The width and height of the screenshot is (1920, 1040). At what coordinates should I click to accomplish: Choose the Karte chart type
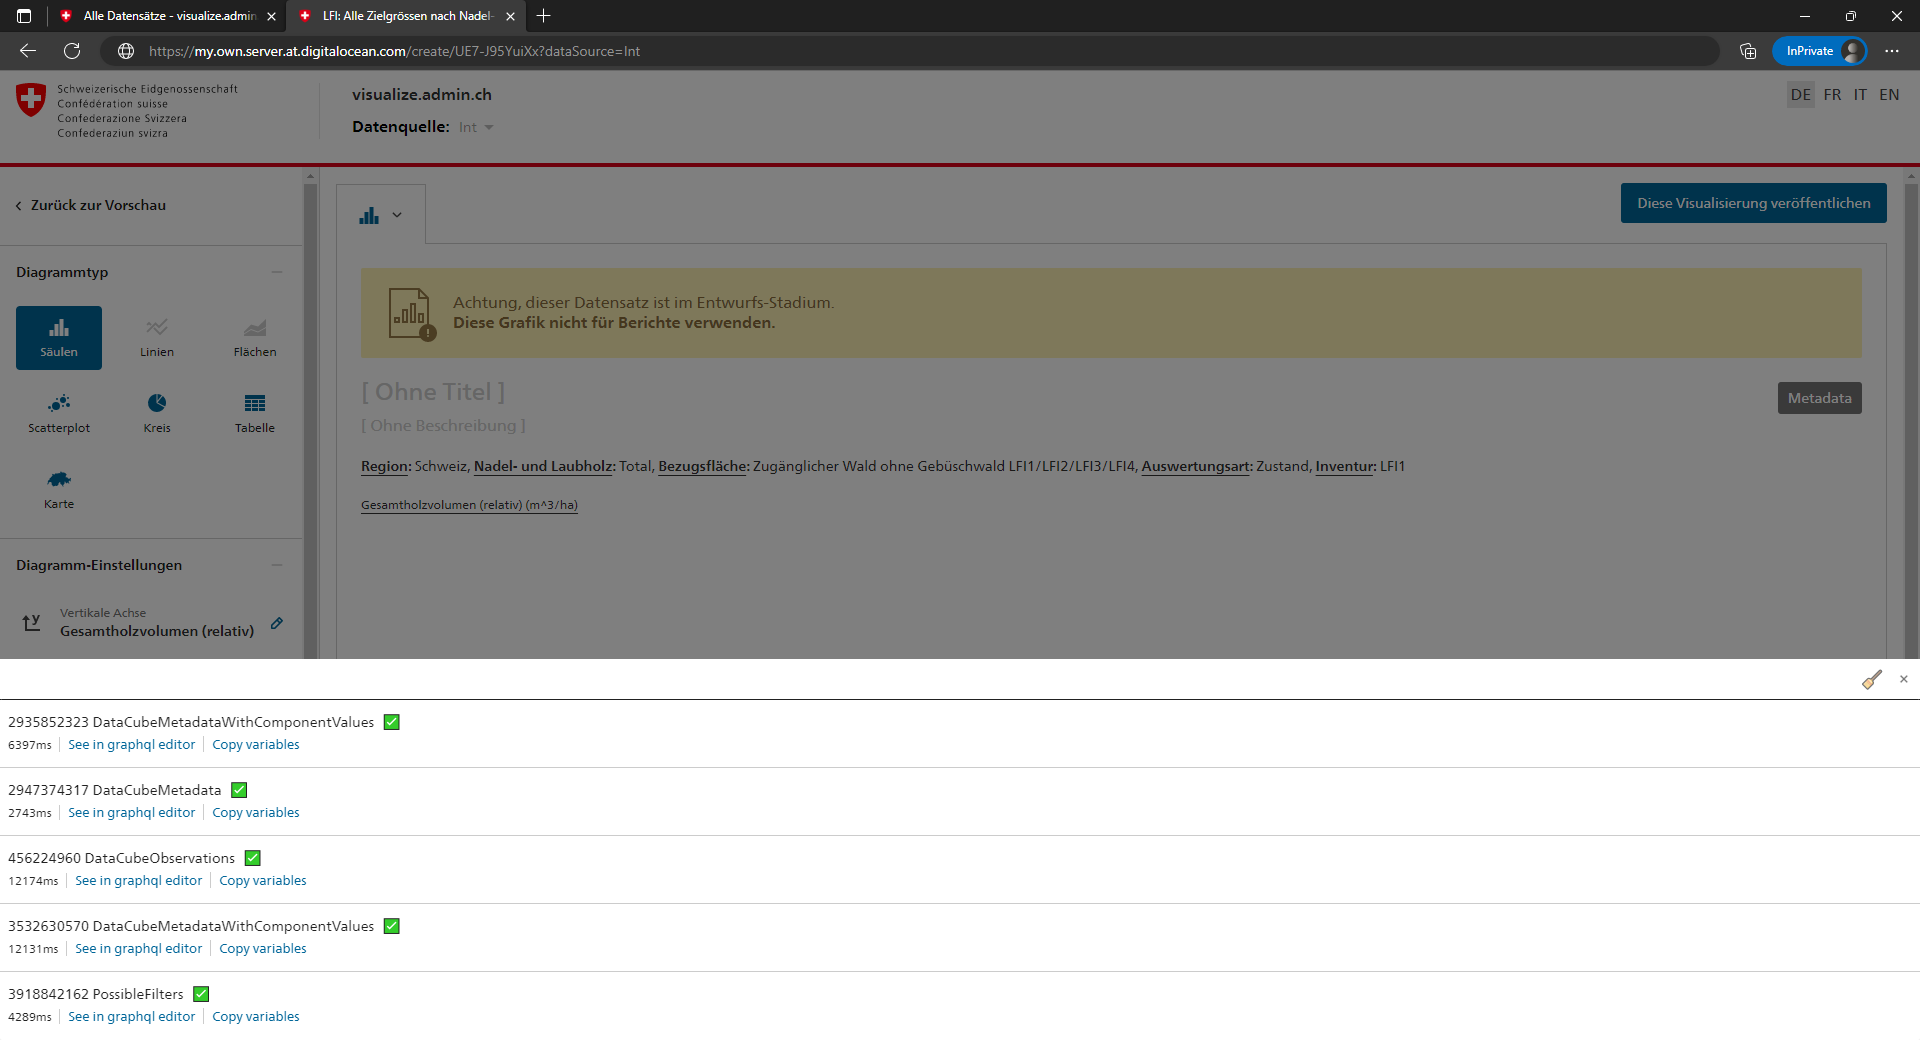coord(58,489)
